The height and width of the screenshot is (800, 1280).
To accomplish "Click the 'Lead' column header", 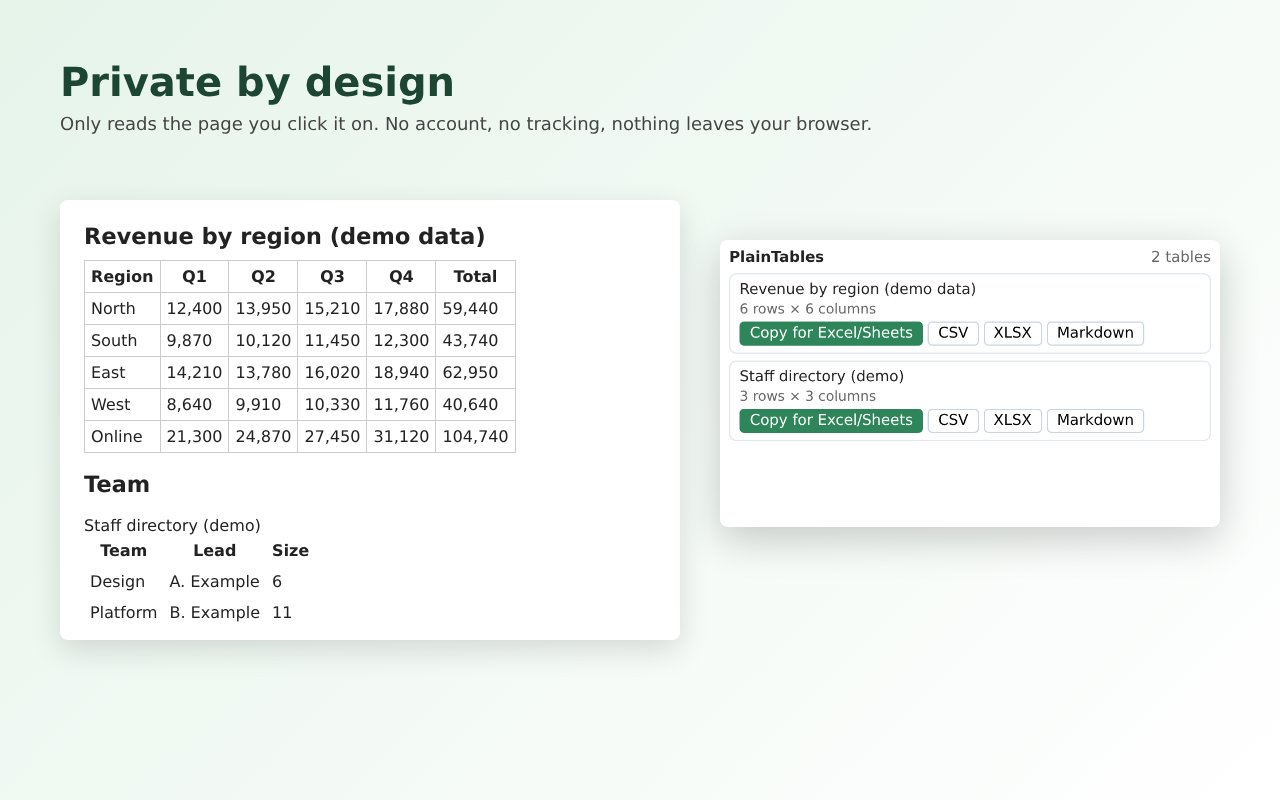I will [214, 551].
